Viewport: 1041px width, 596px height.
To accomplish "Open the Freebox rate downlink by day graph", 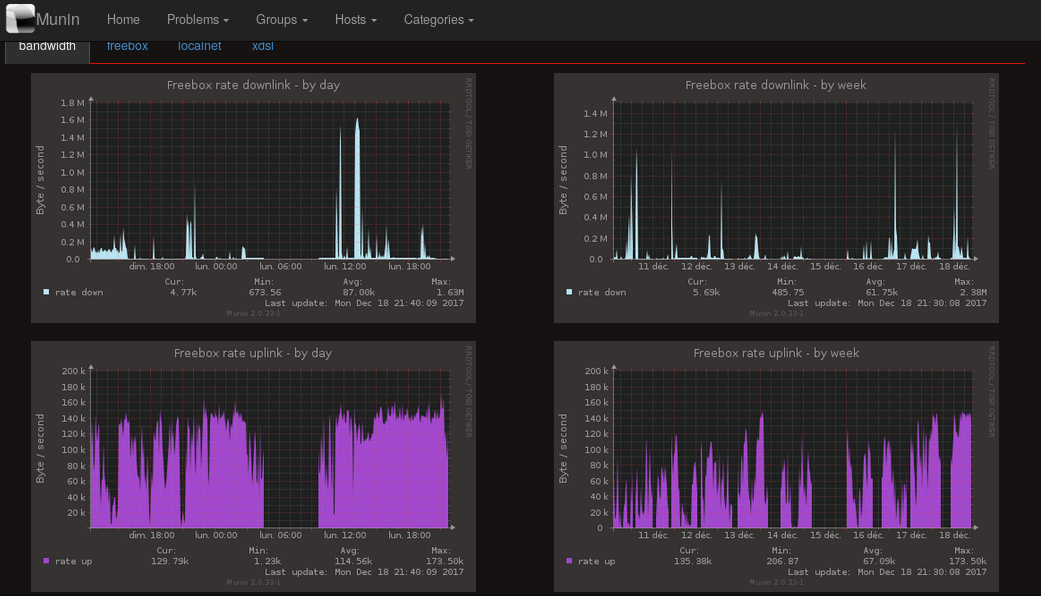I will 254,198.
